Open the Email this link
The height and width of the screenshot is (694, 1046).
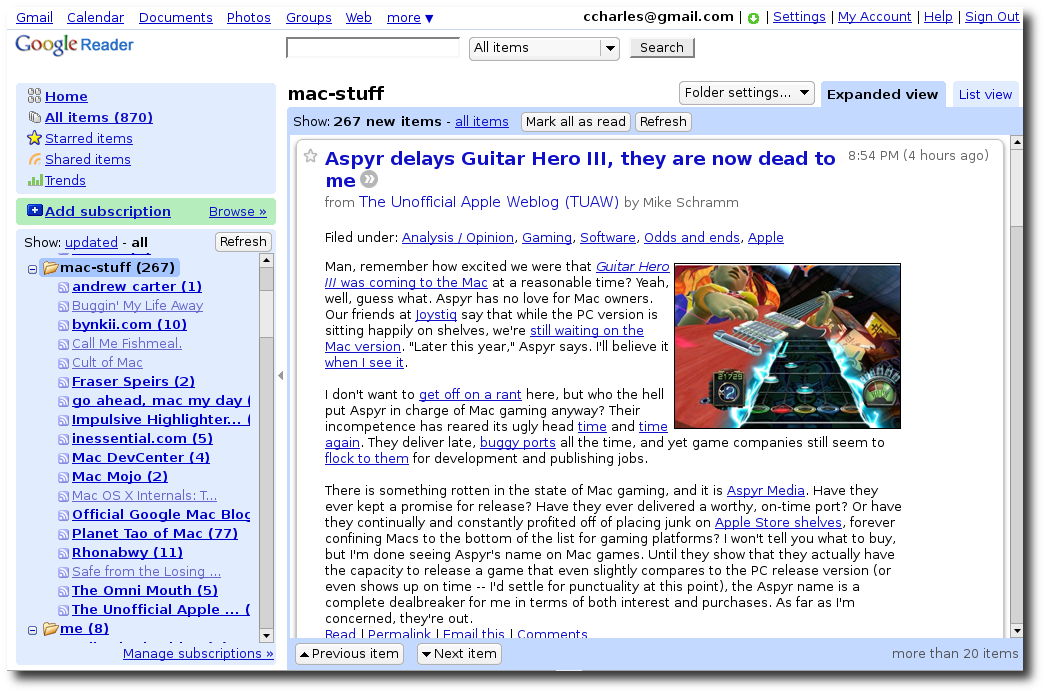pos(474,634)
